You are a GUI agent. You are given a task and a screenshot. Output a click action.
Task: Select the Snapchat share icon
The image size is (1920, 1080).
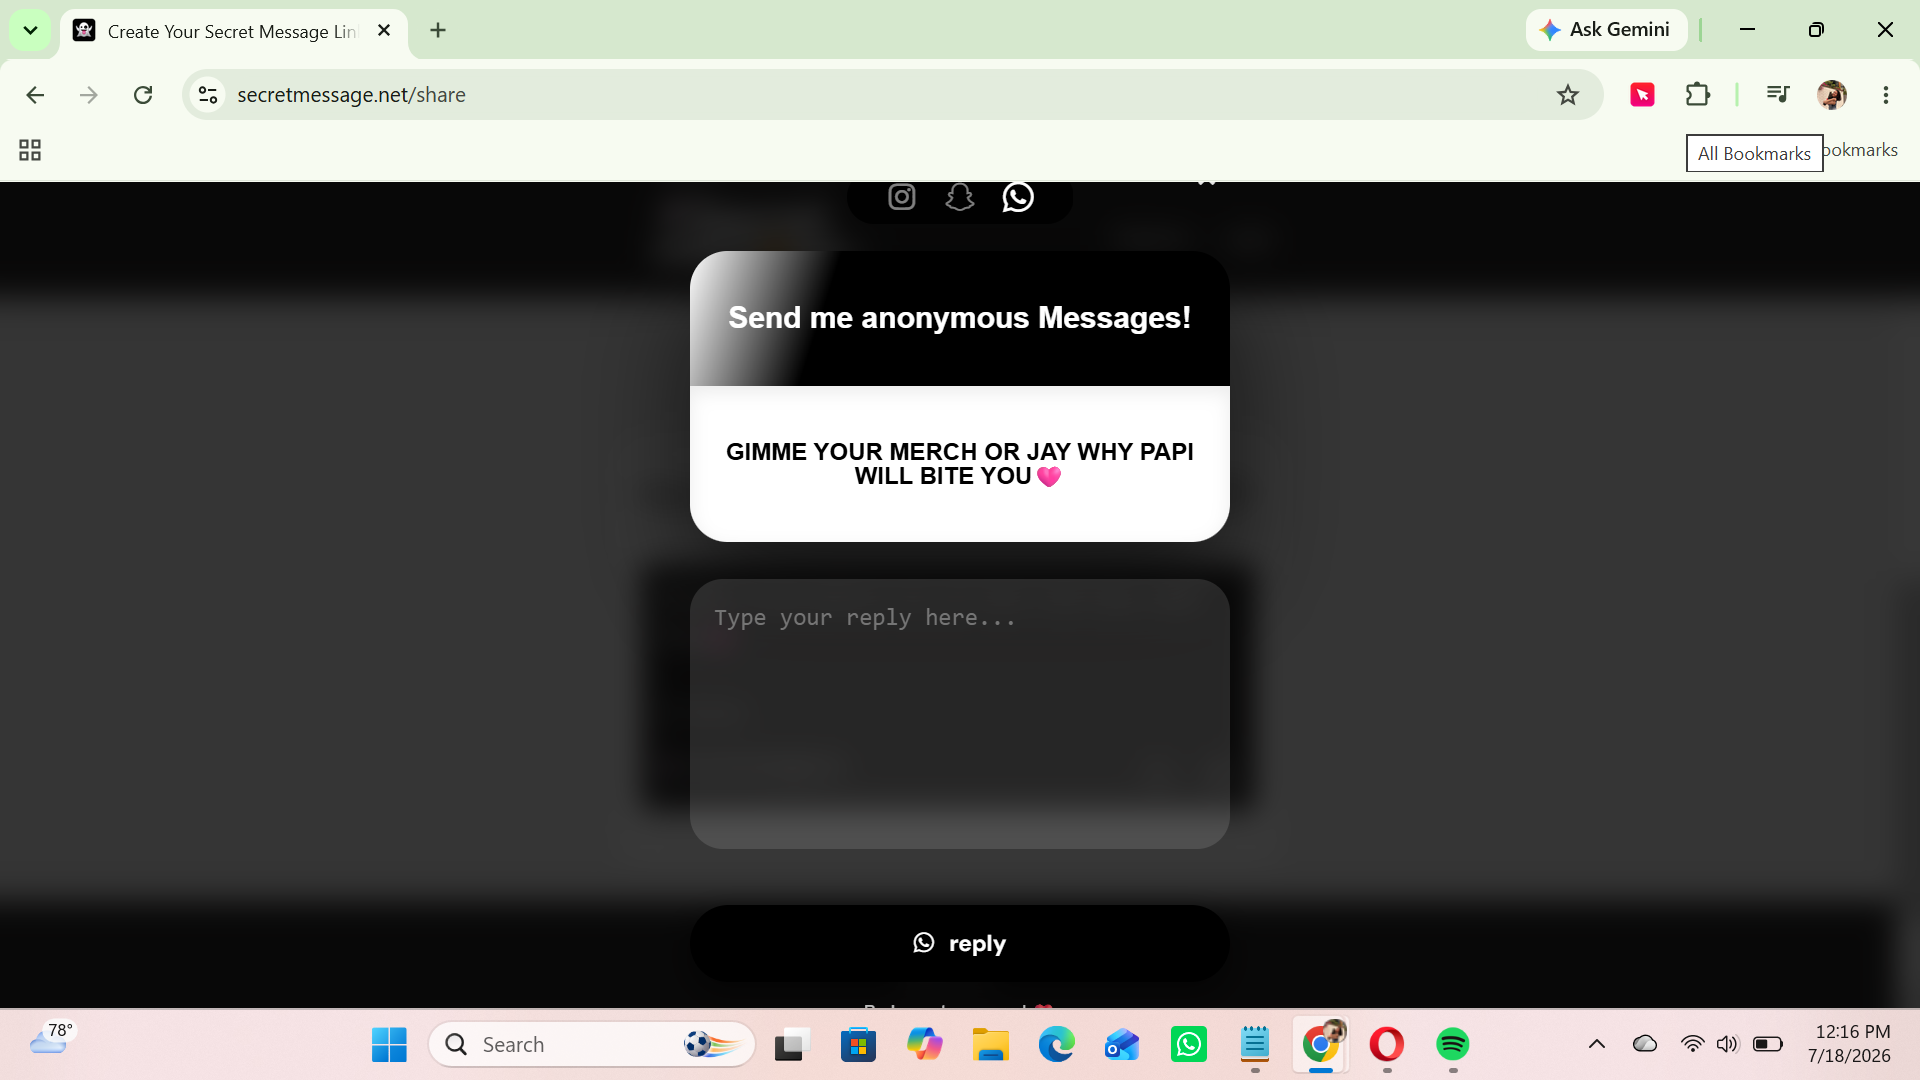click(959, 197)
